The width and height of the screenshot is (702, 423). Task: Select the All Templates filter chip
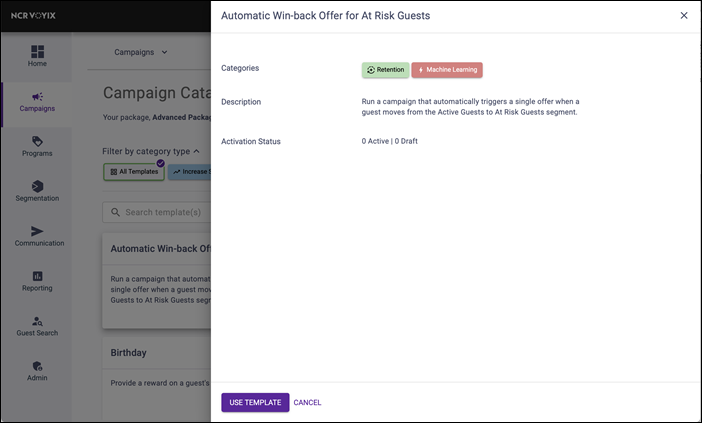point(134,172)
